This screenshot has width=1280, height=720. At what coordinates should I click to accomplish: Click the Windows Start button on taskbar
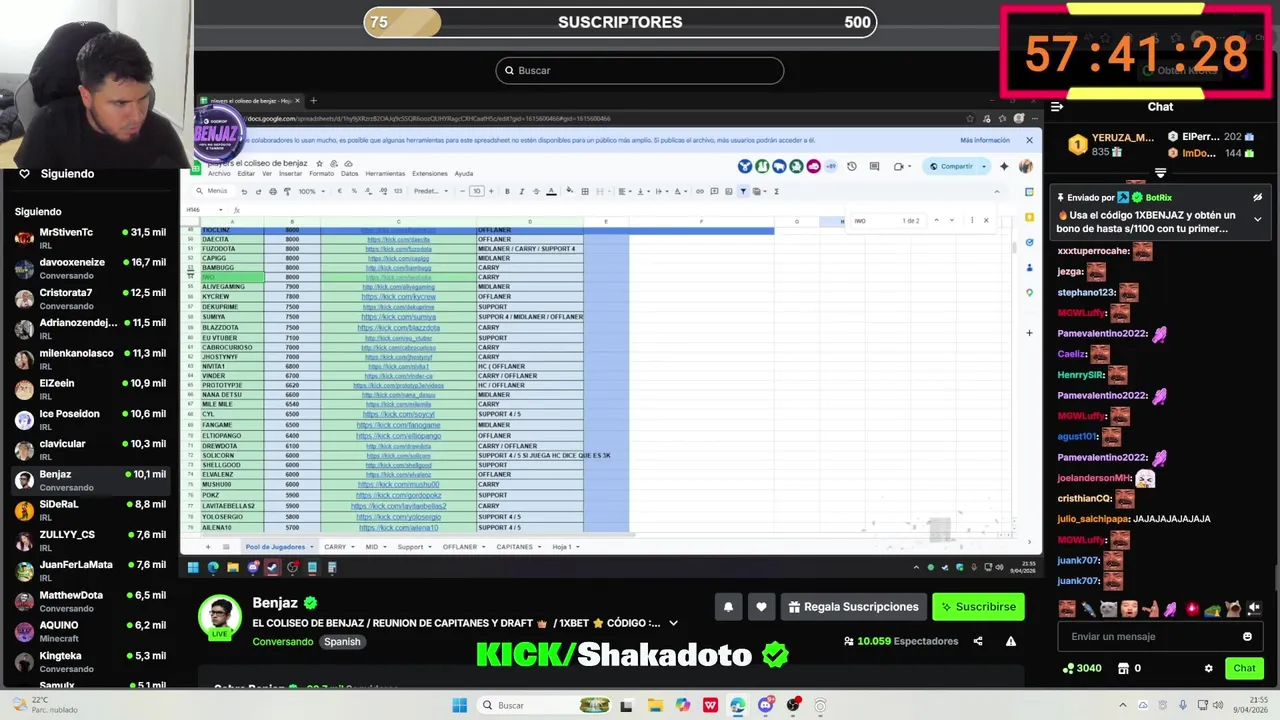(x=459, y=705)
